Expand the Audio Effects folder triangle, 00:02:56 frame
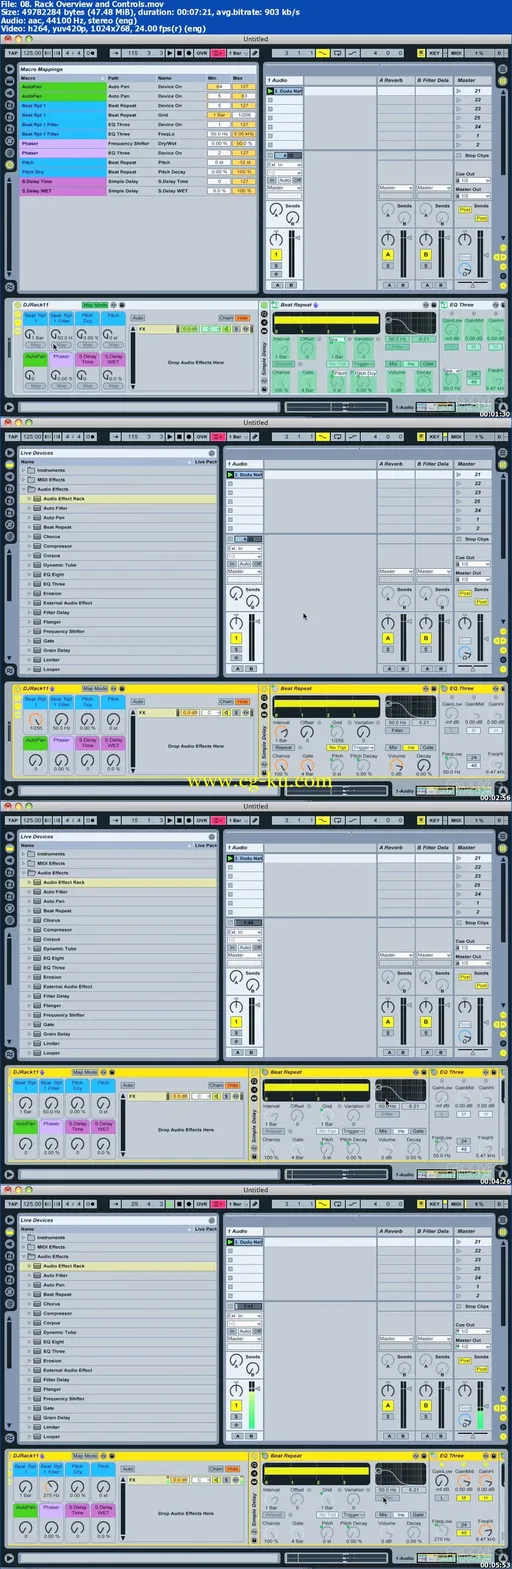The image size is (512, 1569). (25, 489)
